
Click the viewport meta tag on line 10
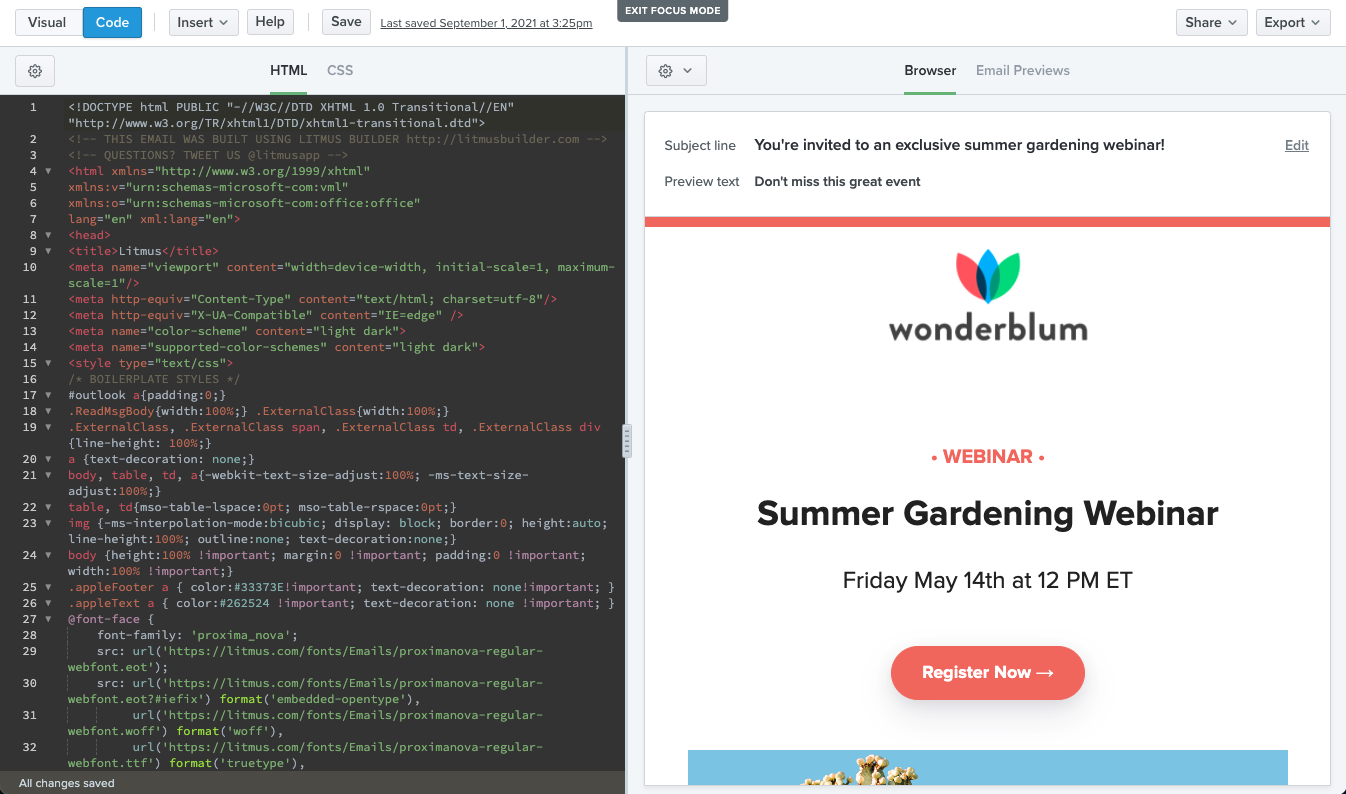coord(341,275)
